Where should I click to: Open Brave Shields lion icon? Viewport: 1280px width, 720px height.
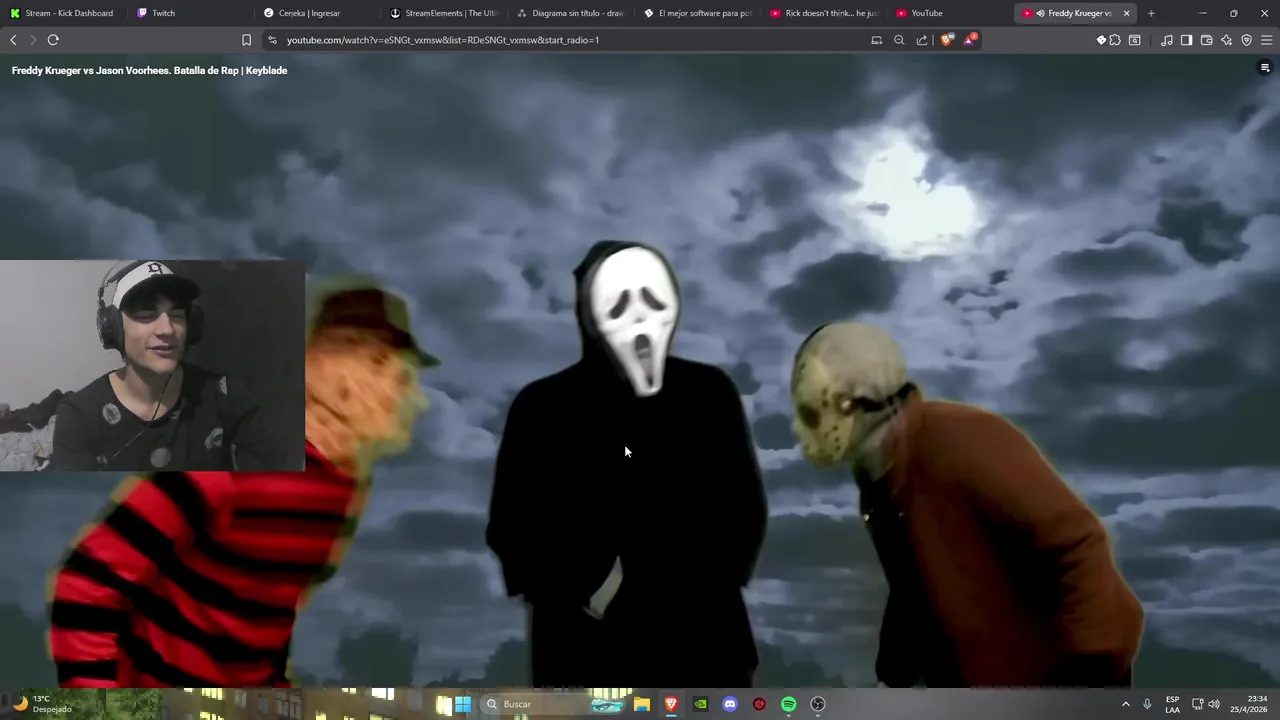click(x=947, y=40)
